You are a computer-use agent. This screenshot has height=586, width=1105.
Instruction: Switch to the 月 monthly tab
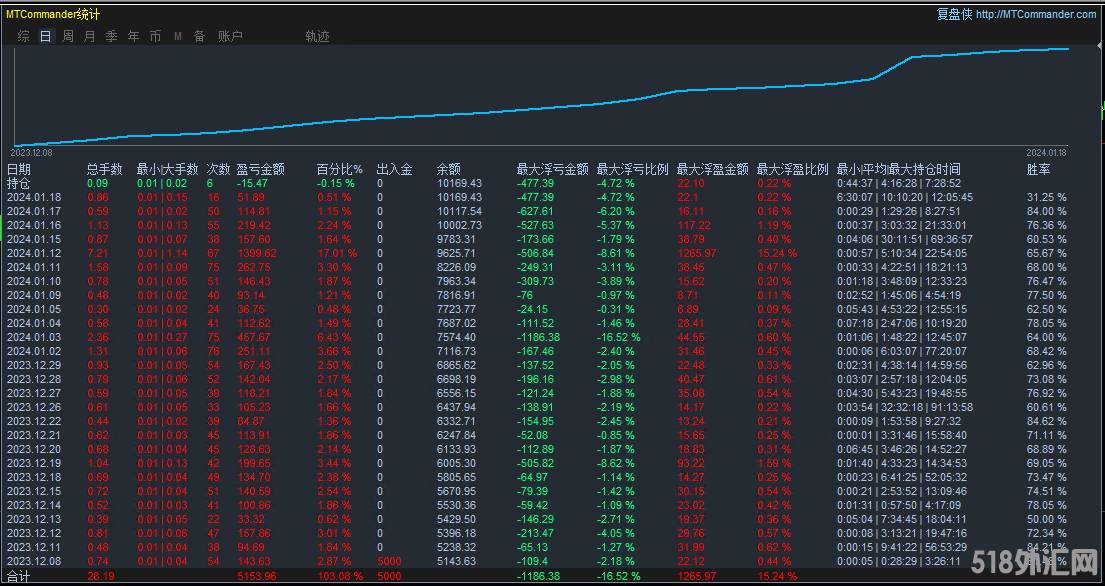click(x=90, y=36)
